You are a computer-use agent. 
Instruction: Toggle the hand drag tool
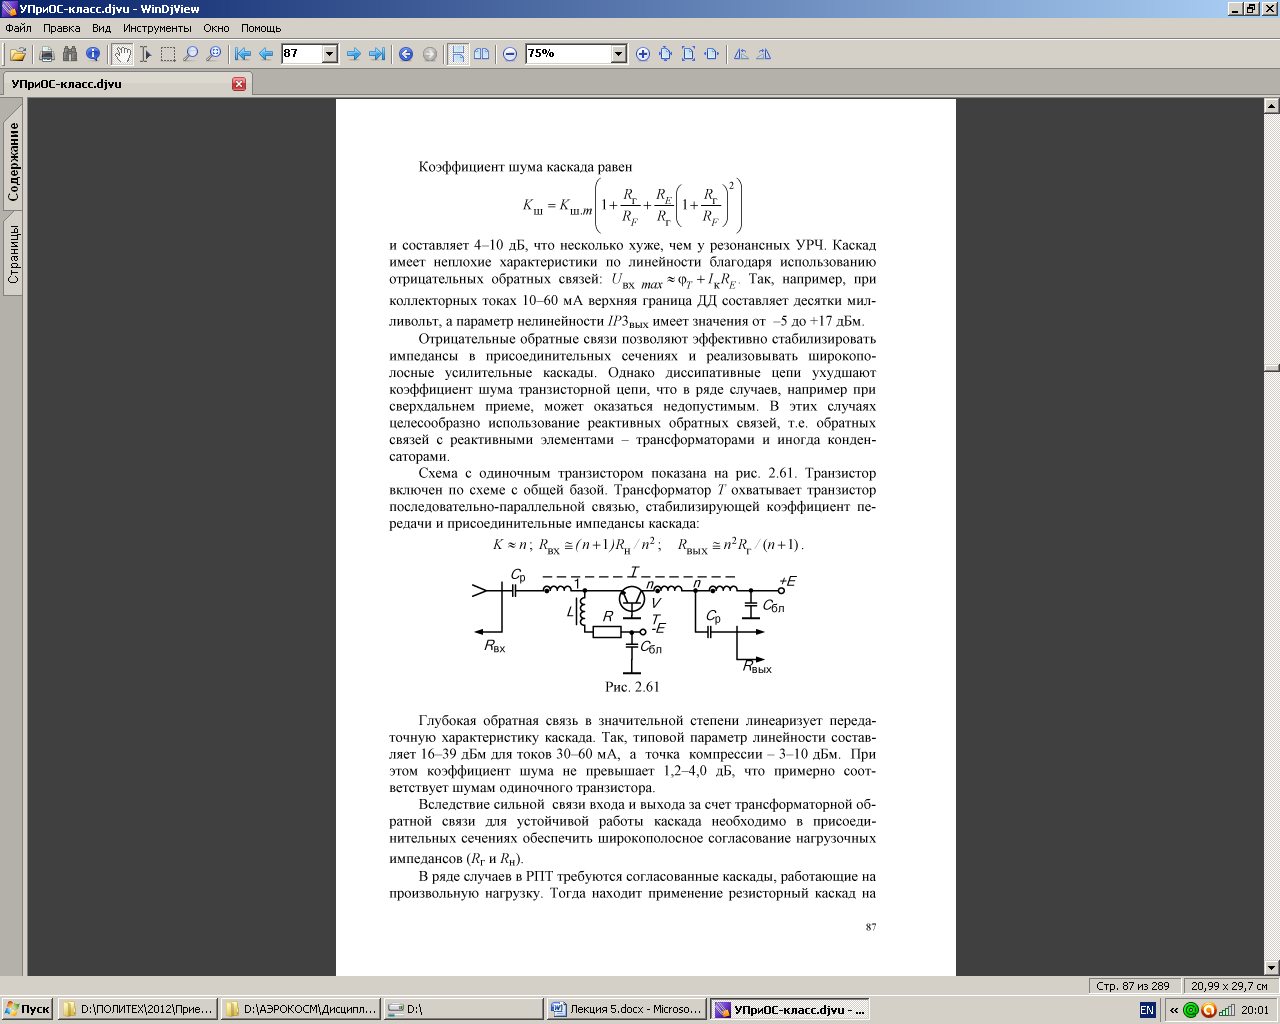[x=122, y=54]
